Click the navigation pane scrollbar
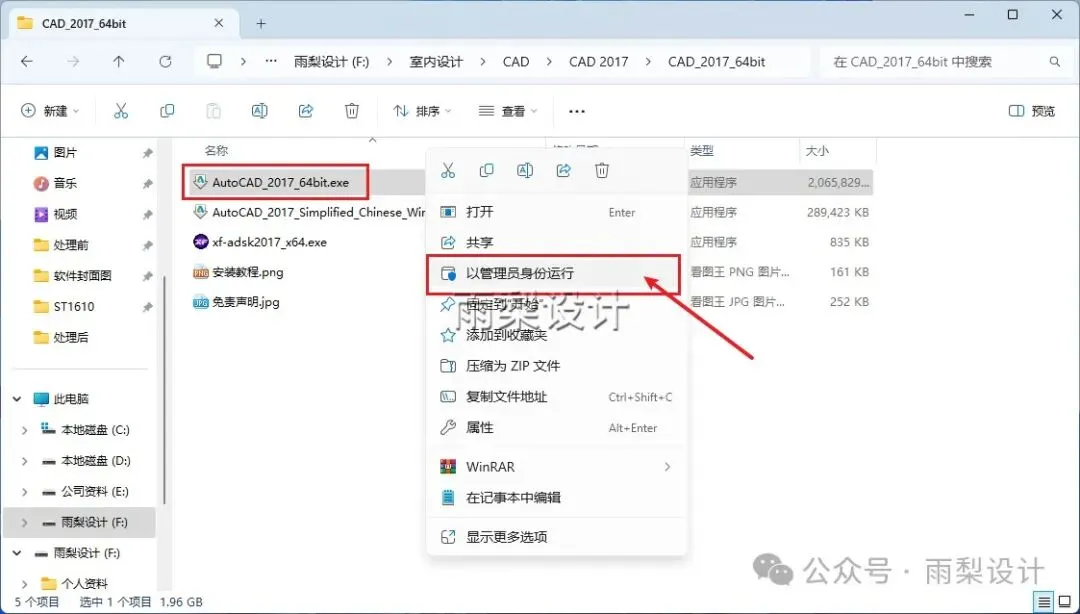This screenshot has width=1080, height=614. pos(164,389)
